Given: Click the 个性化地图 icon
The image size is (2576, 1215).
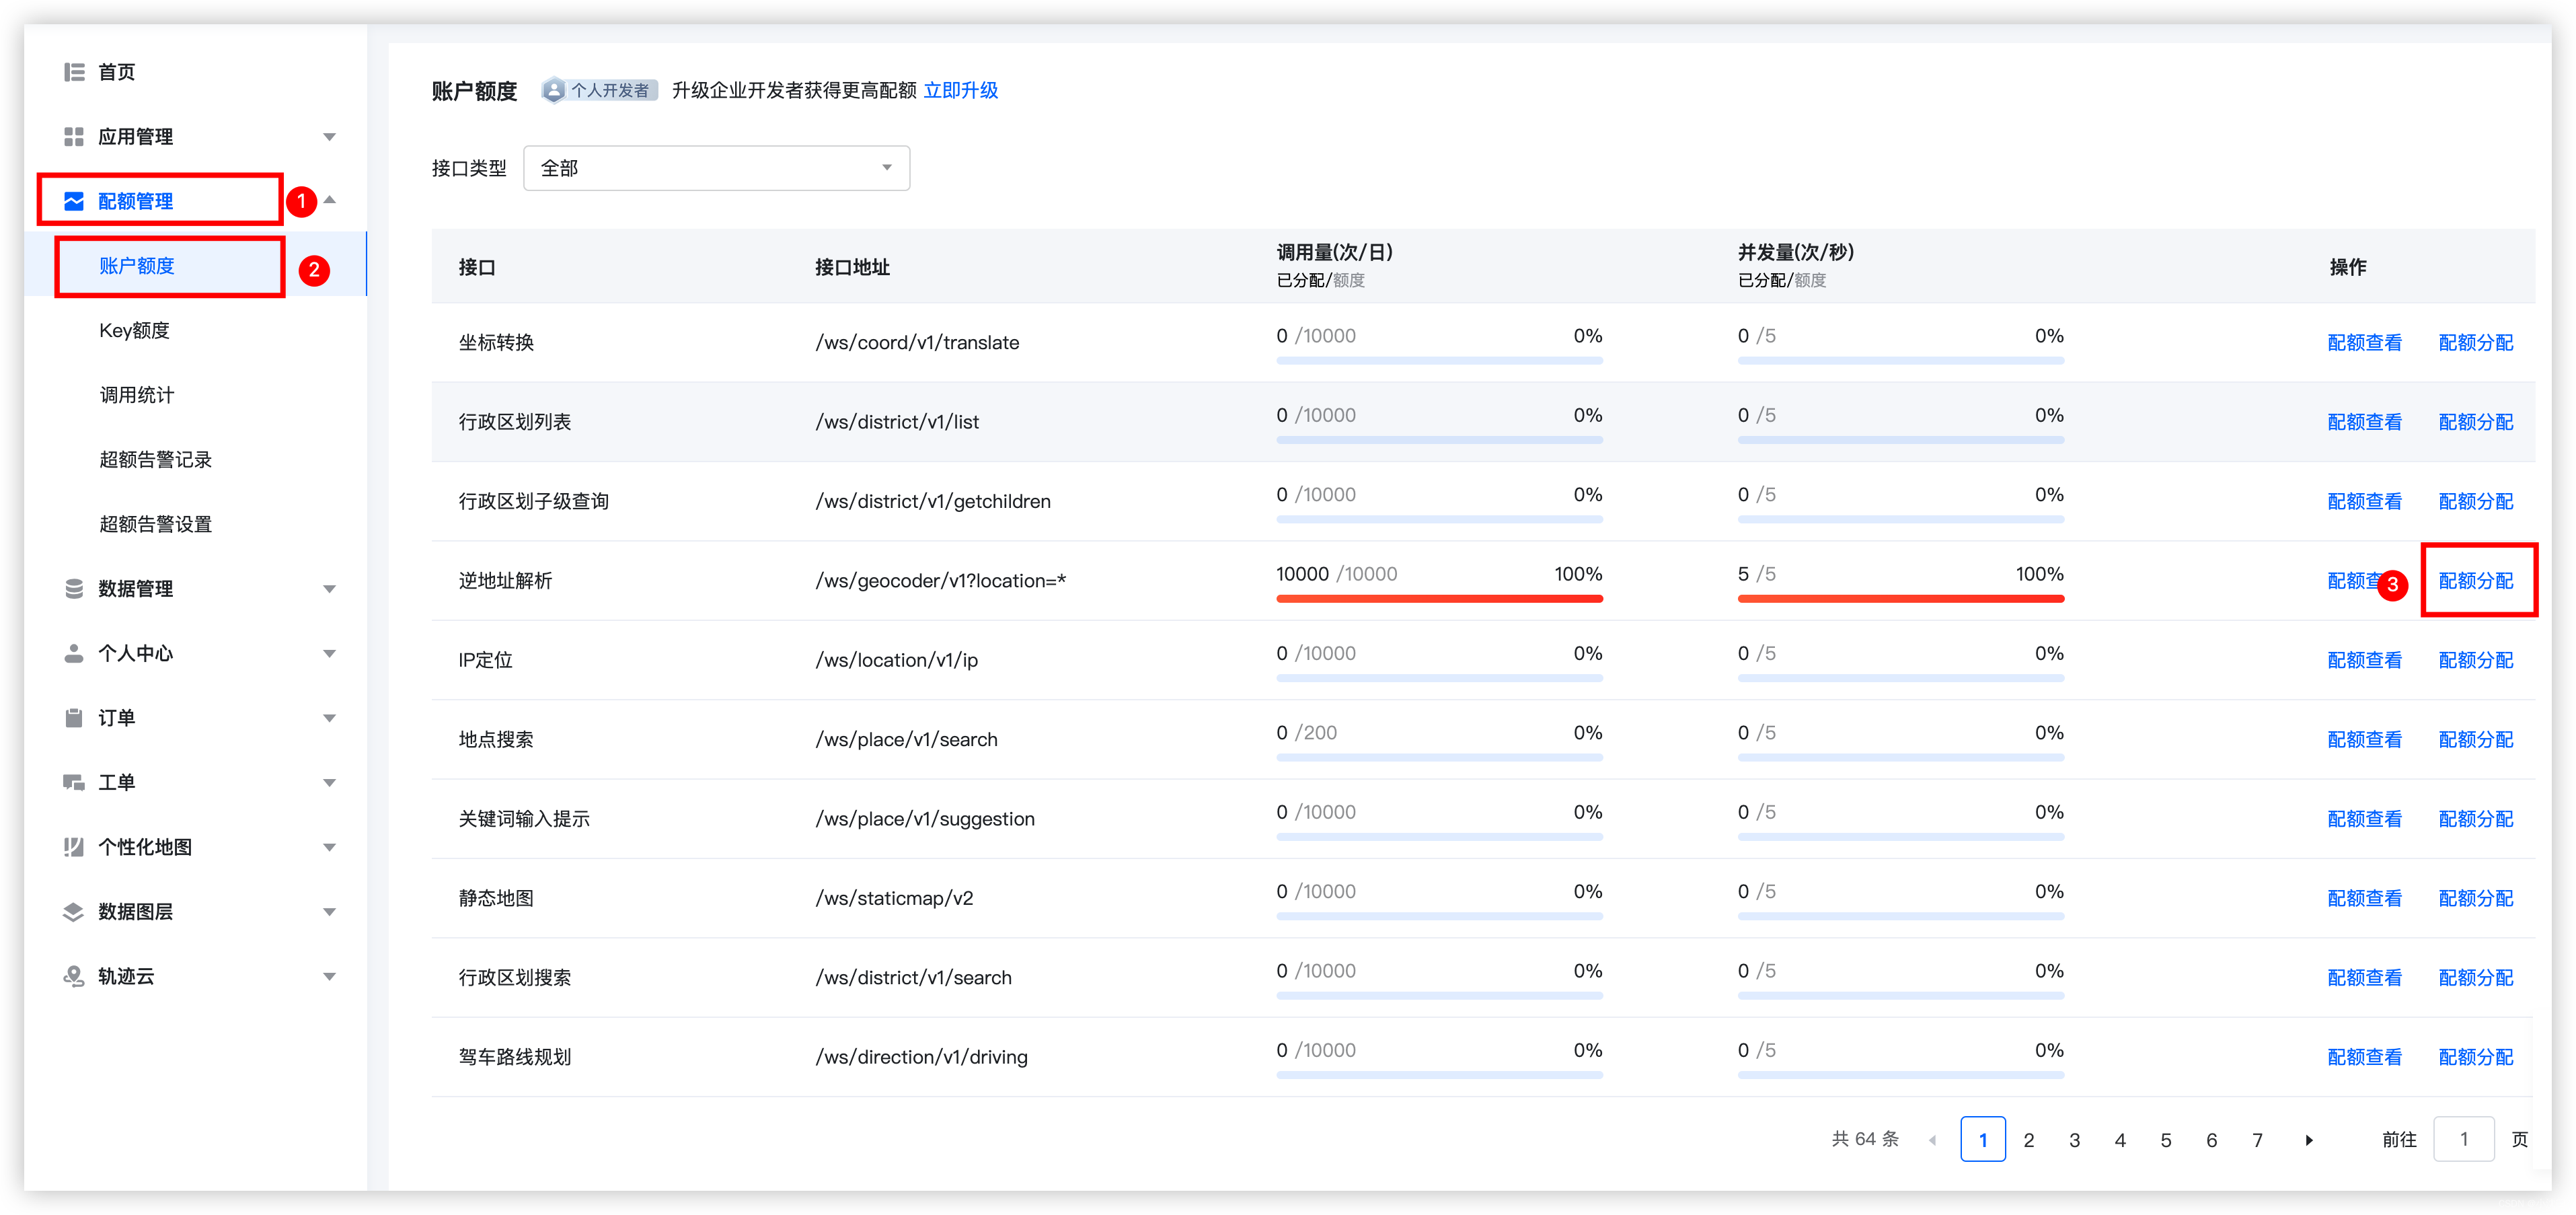Looking at the screenshot, I should (x=74, y=847).
